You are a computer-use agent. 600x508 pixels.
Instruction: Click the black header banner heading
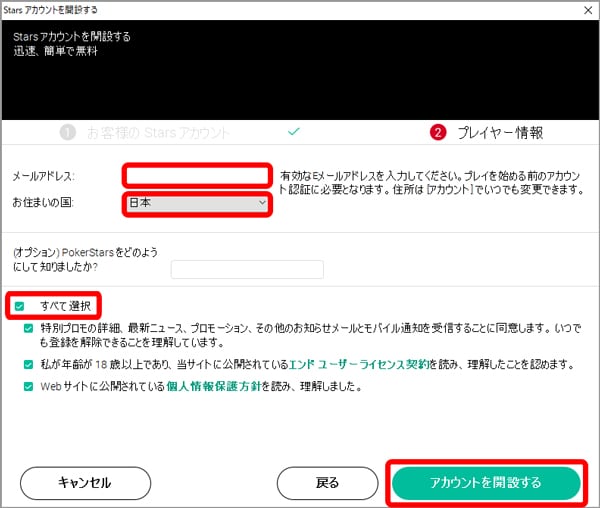click(x=72, y=37)
